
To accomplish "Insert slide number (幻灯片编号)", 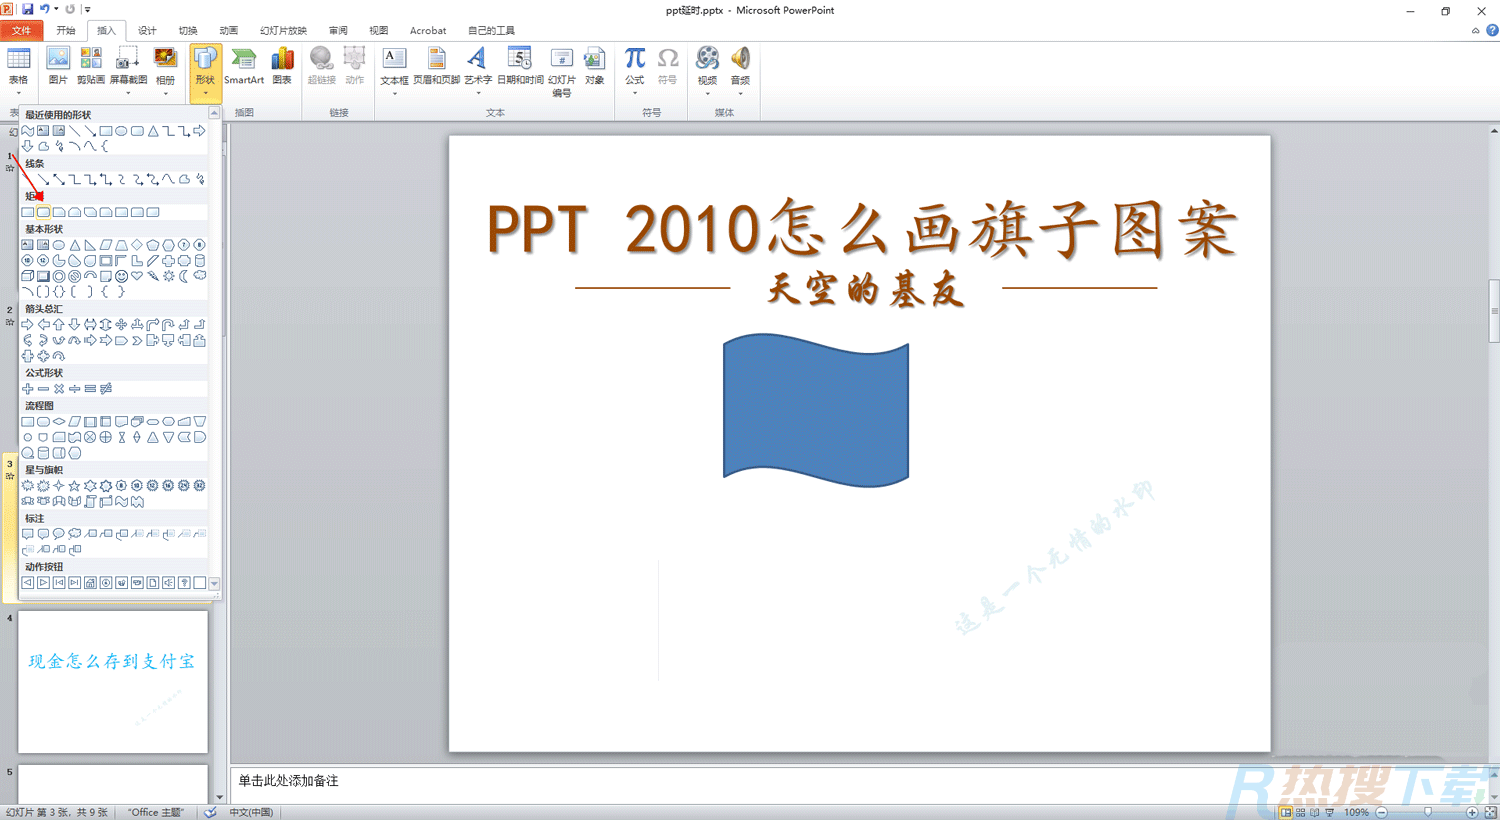I will click(x=561, y=67).
